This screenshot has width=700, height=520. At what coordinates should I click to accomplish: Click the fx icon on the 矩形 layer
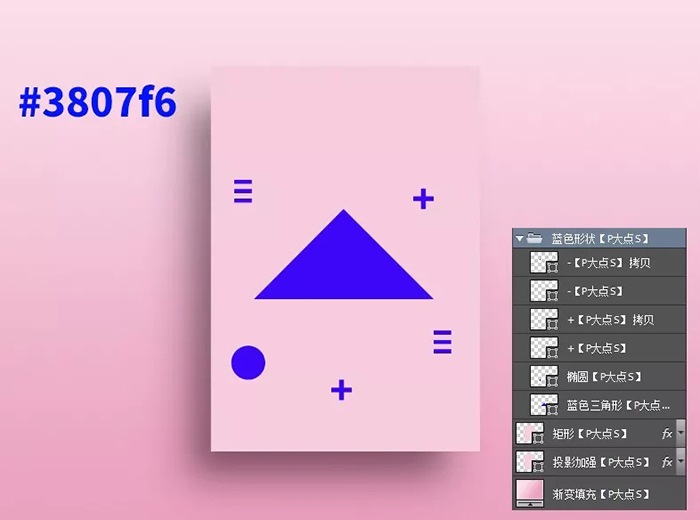pos(667,433)
